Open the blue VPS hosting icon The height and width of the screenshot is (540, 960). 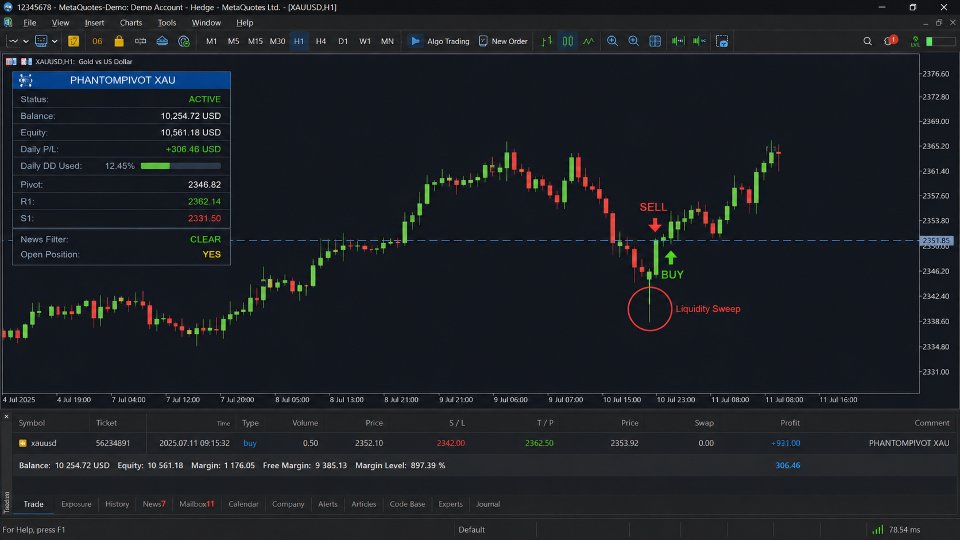point(162,41)
